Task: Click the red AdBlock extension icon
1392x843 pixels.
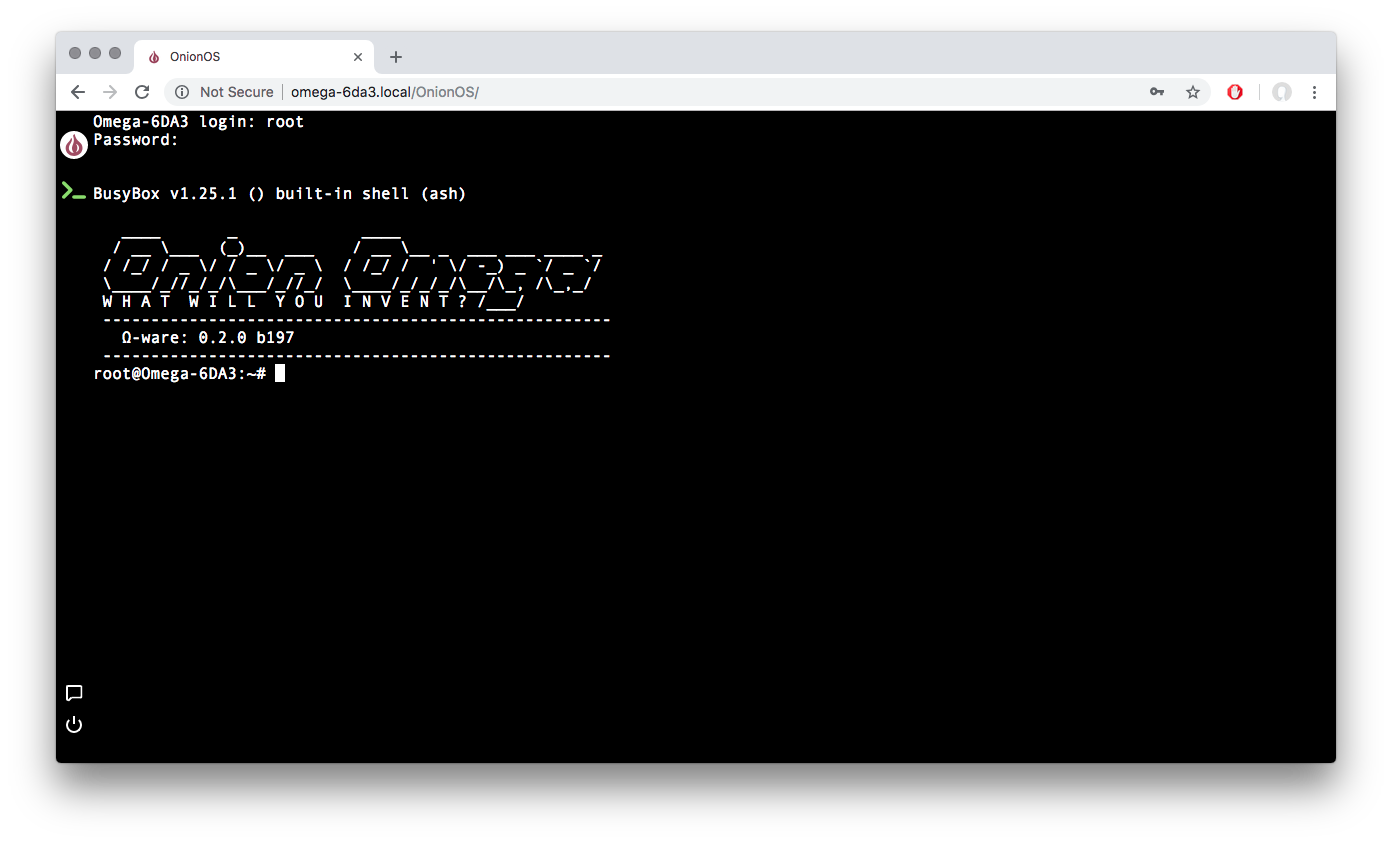Action: (x=1235, y=91)
